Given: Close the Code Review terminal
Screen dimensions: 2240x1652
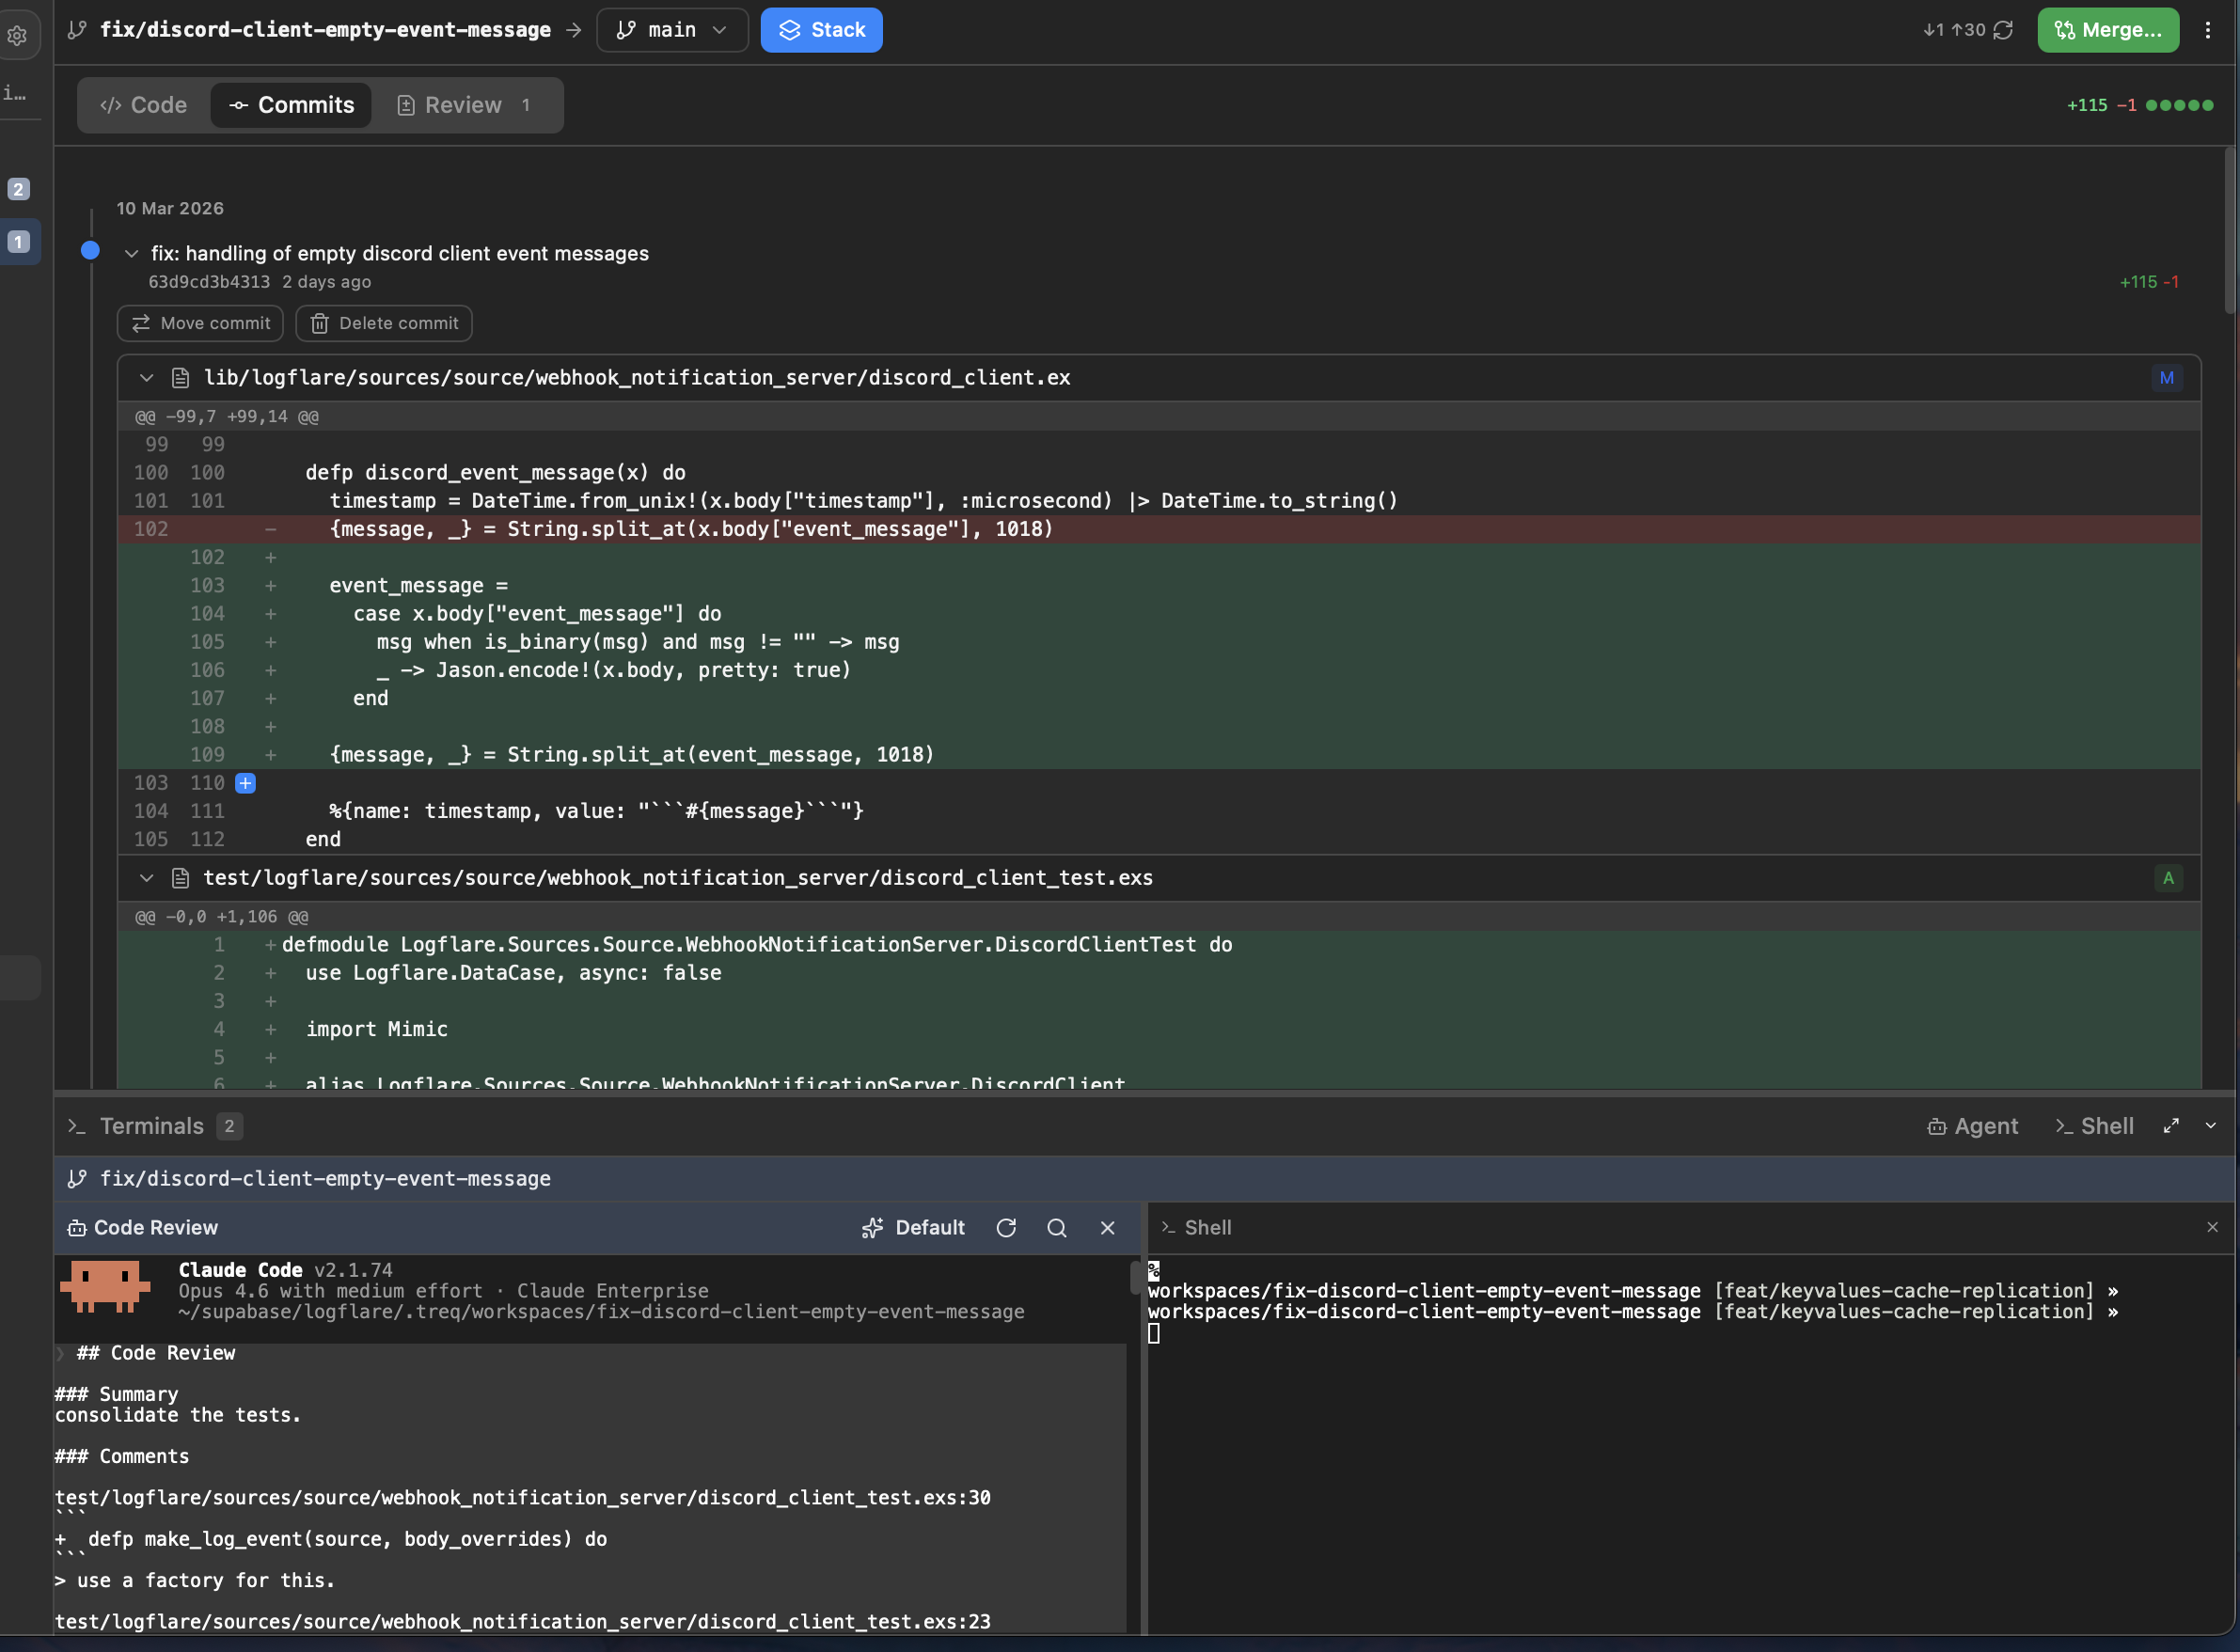Looking at the screenshot, I should (1107, 1228).
